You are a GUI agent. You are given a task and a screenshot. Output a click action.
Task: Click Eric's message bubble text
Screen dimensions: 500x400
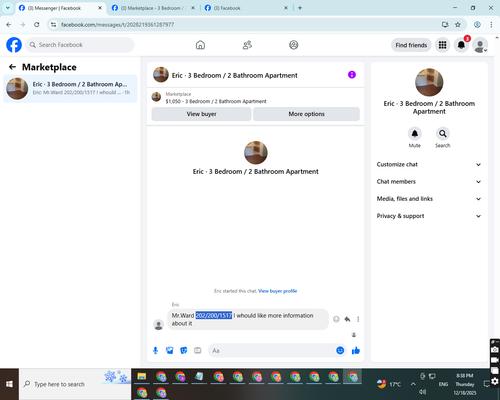coord(248,319)
